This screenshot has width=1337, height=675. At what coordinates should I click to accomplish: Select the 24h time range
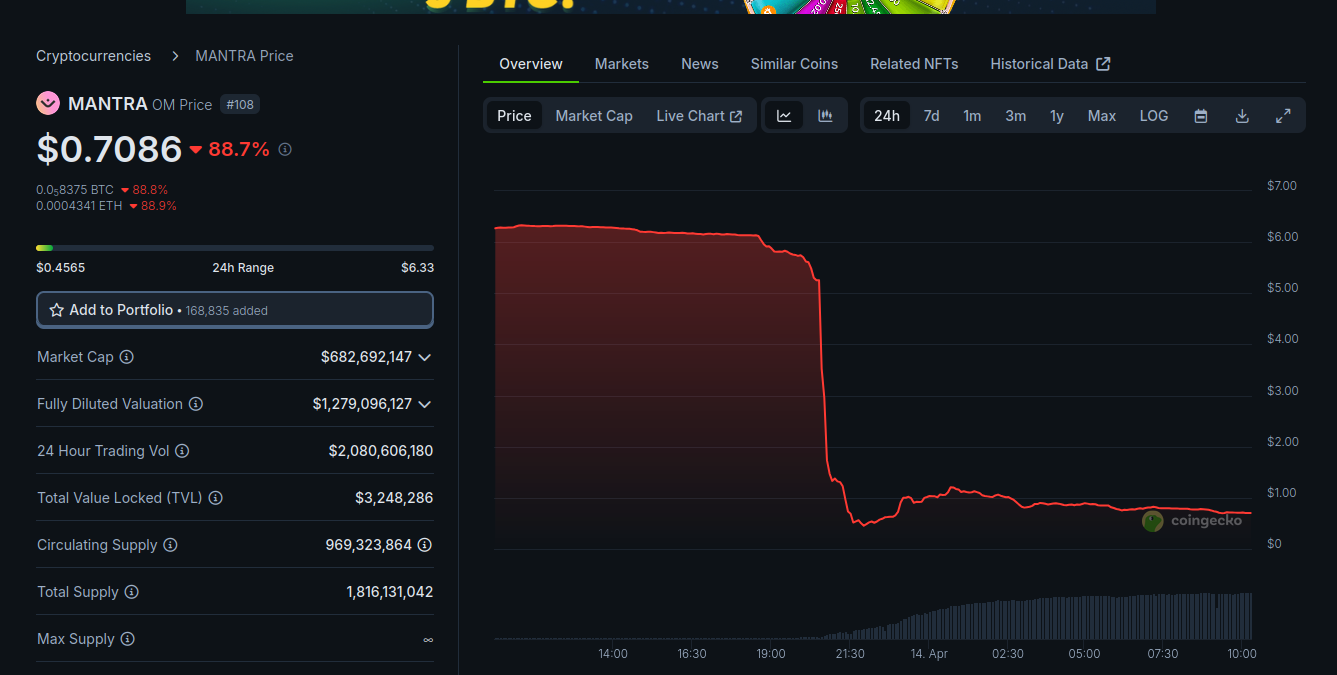[887, 116]
